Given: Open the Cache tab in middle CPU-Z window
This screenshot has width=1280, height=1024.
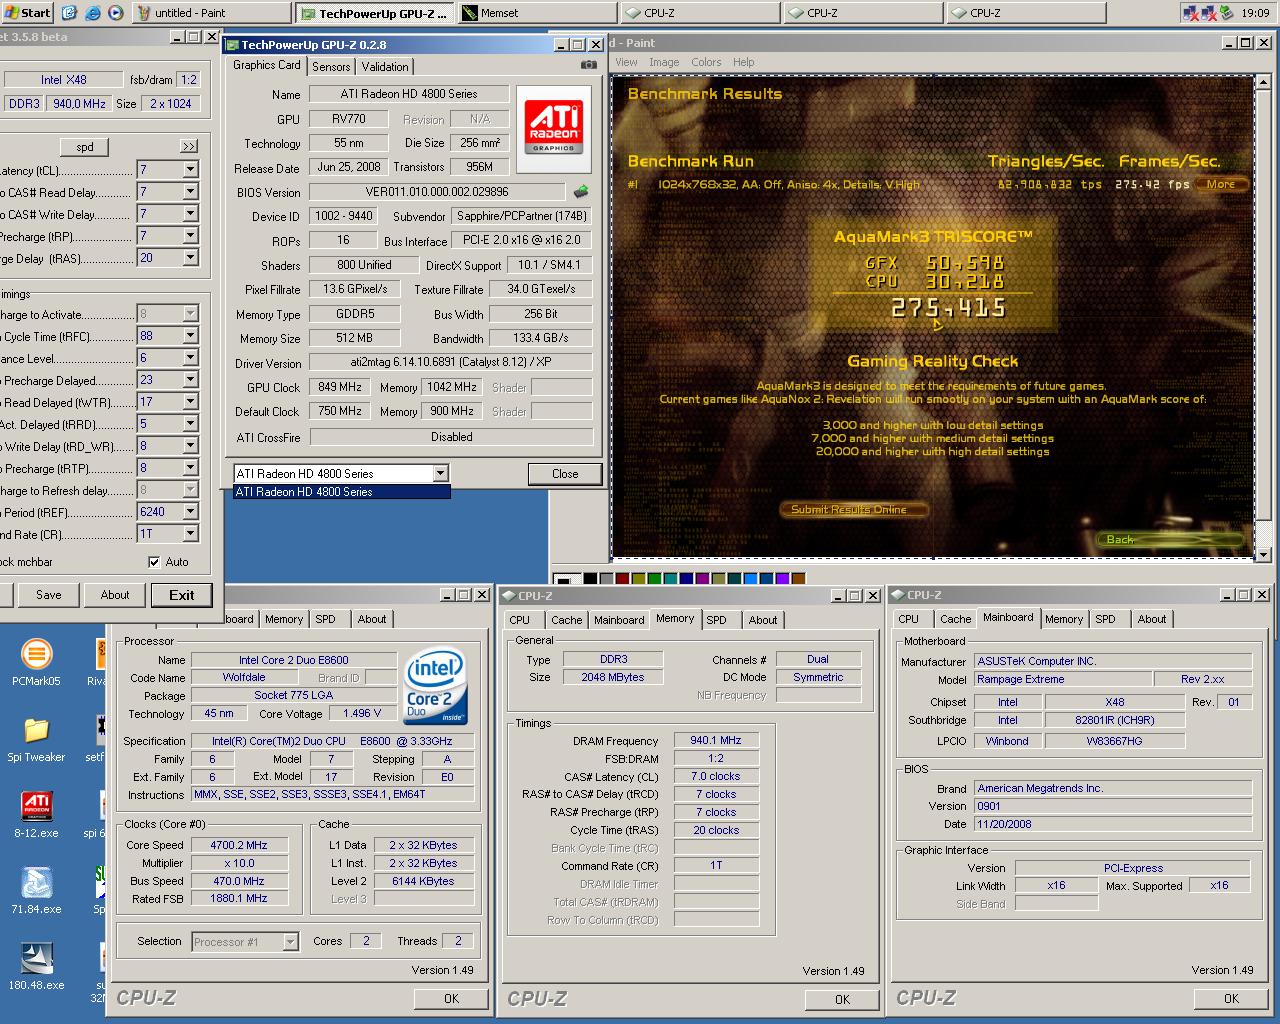Looking at the screenshot, I should 566,620.
